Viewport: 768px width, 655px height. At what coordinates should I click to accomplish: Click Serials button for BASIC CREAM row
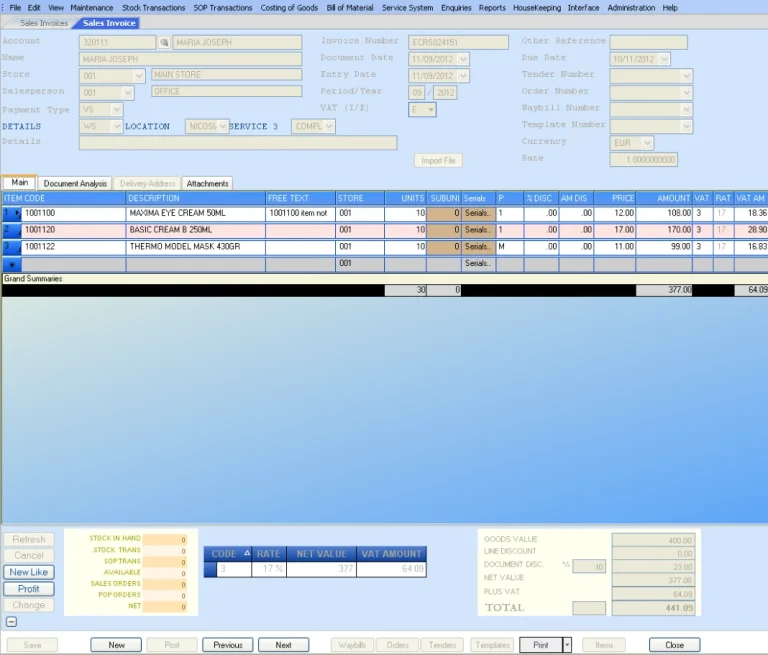tap(478, 230)
